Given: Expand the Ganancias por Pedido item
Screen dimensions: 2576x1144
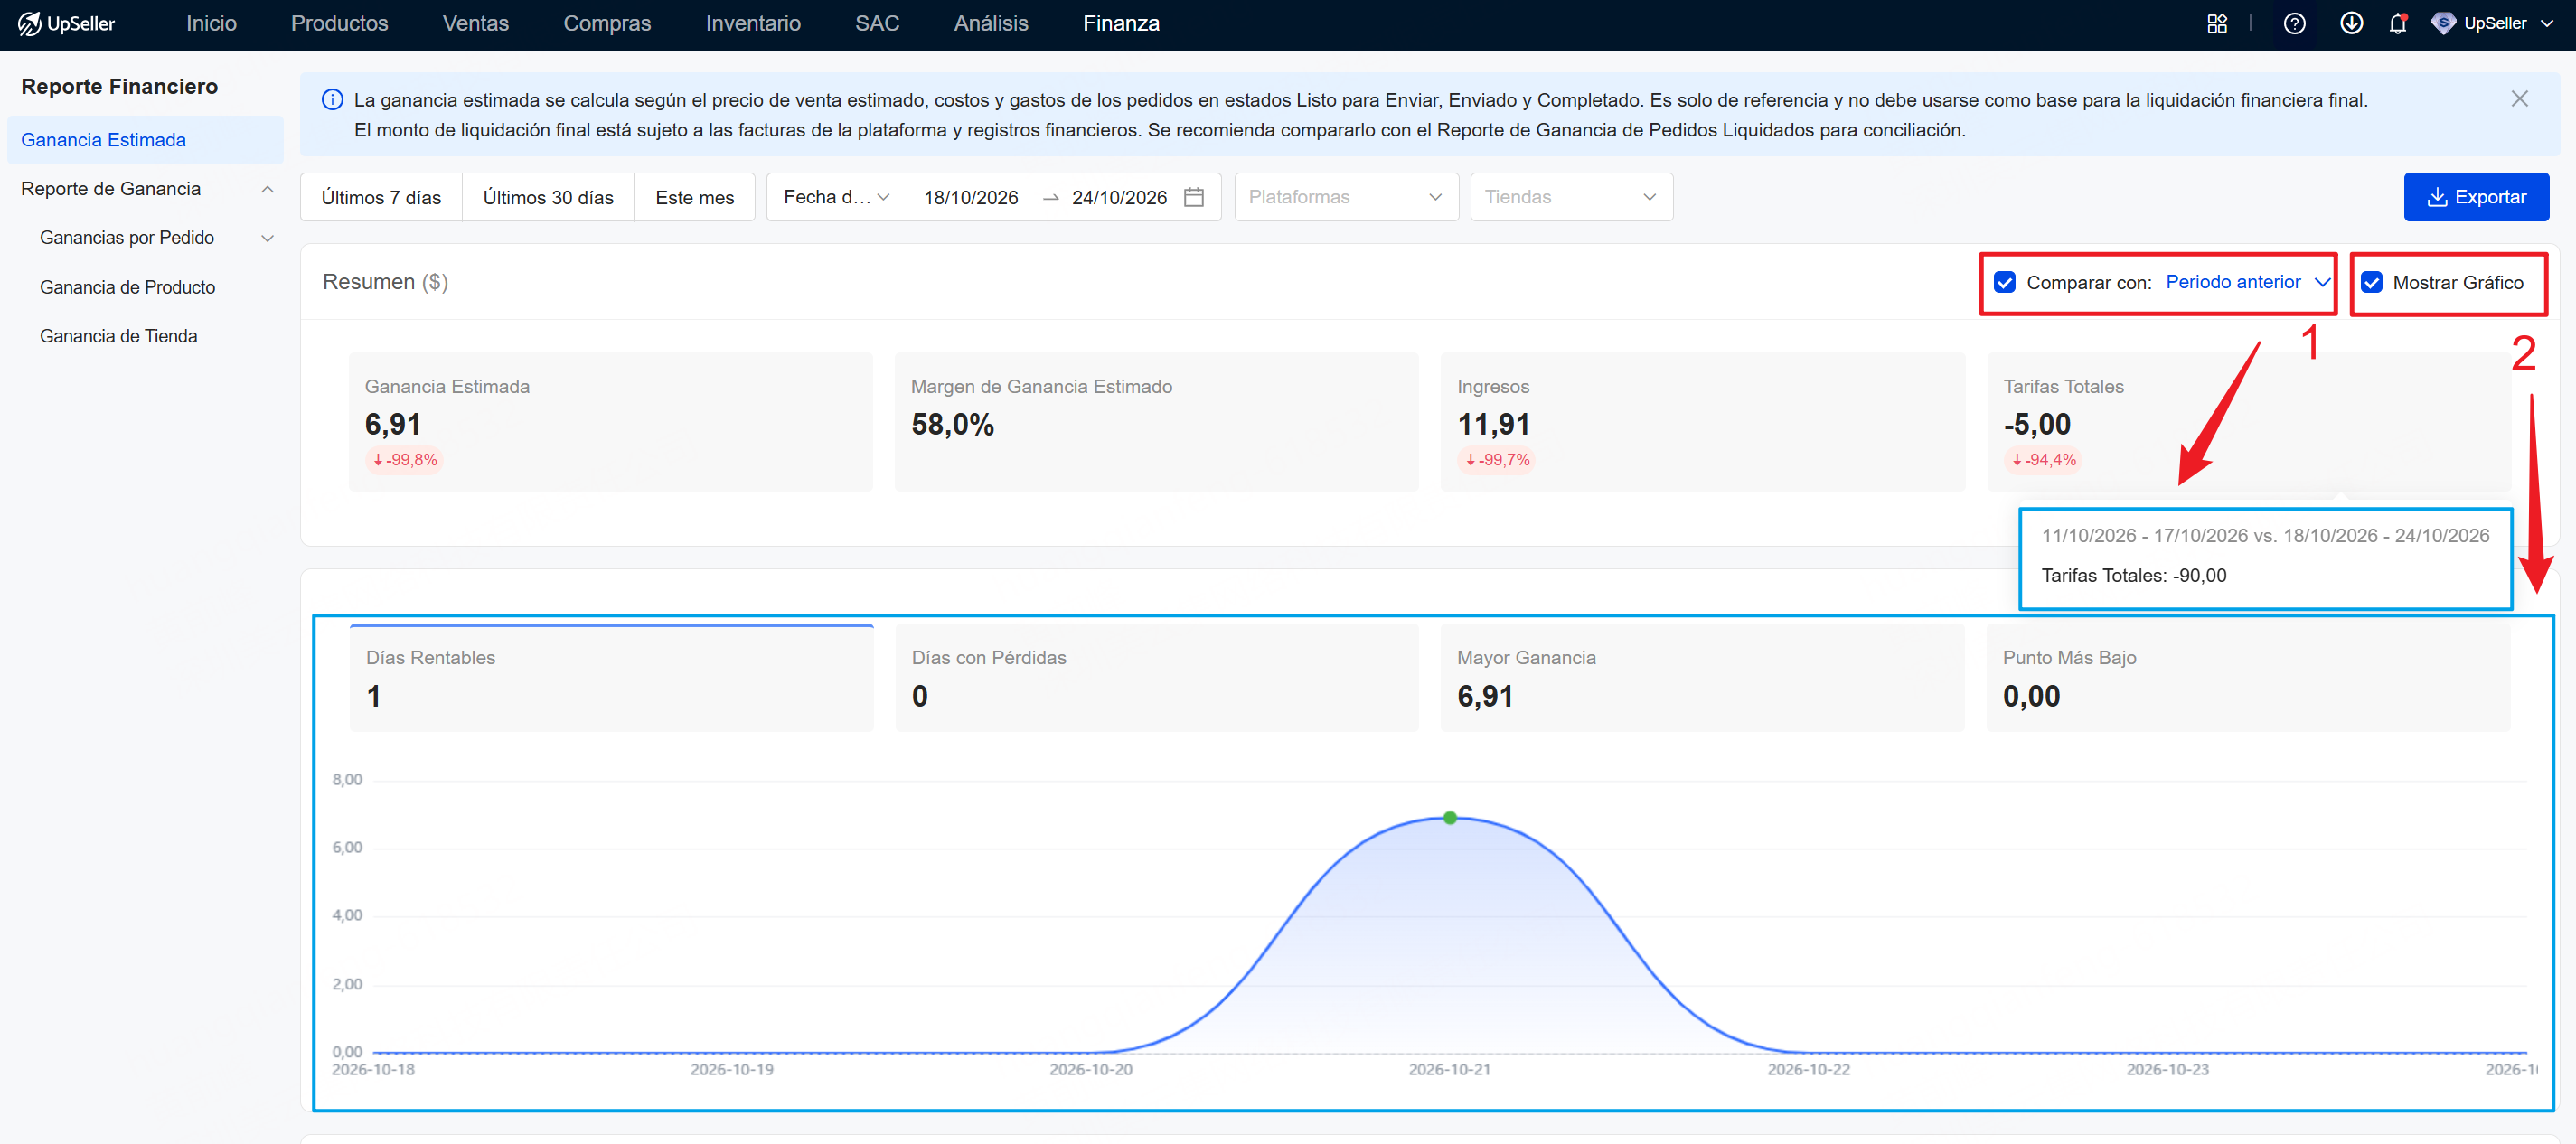Looking at the screenshot, I should tap(267, 238).
